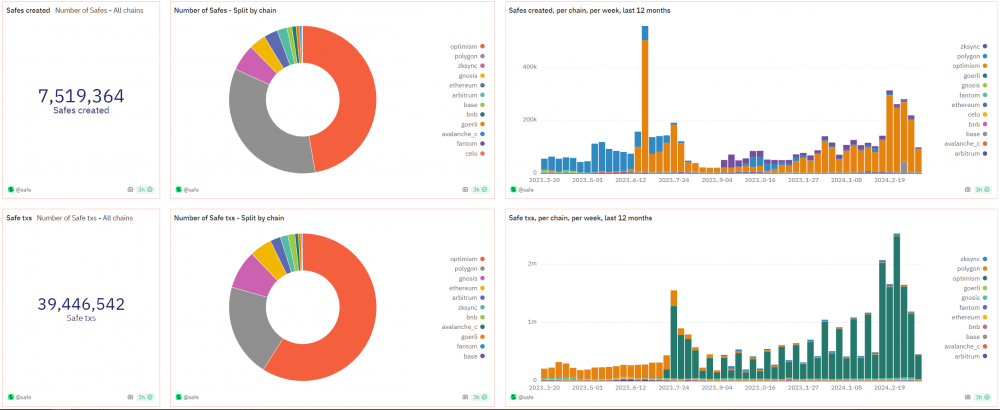
Task: Click Safe avatar icon under Safe txs per week chart
Action: [x=513, y=397]
